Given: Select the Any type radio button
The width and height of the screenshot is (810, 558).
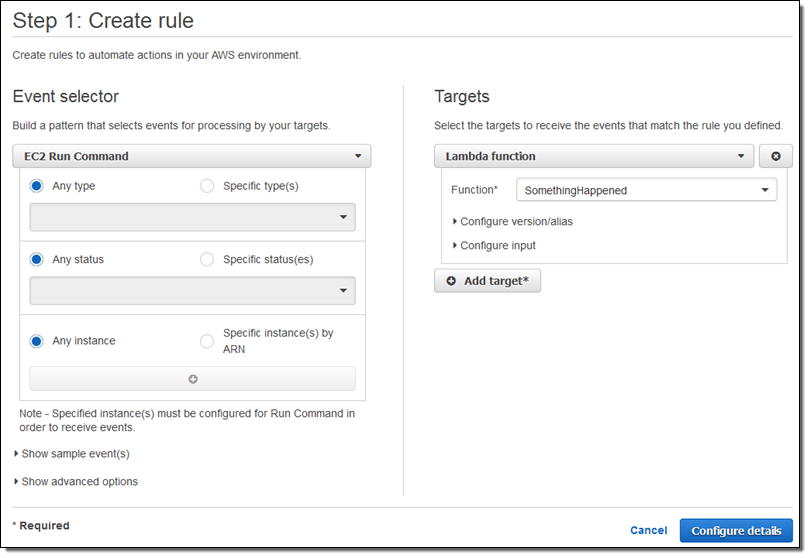Looking at the screenshot, I should (37, 186).
